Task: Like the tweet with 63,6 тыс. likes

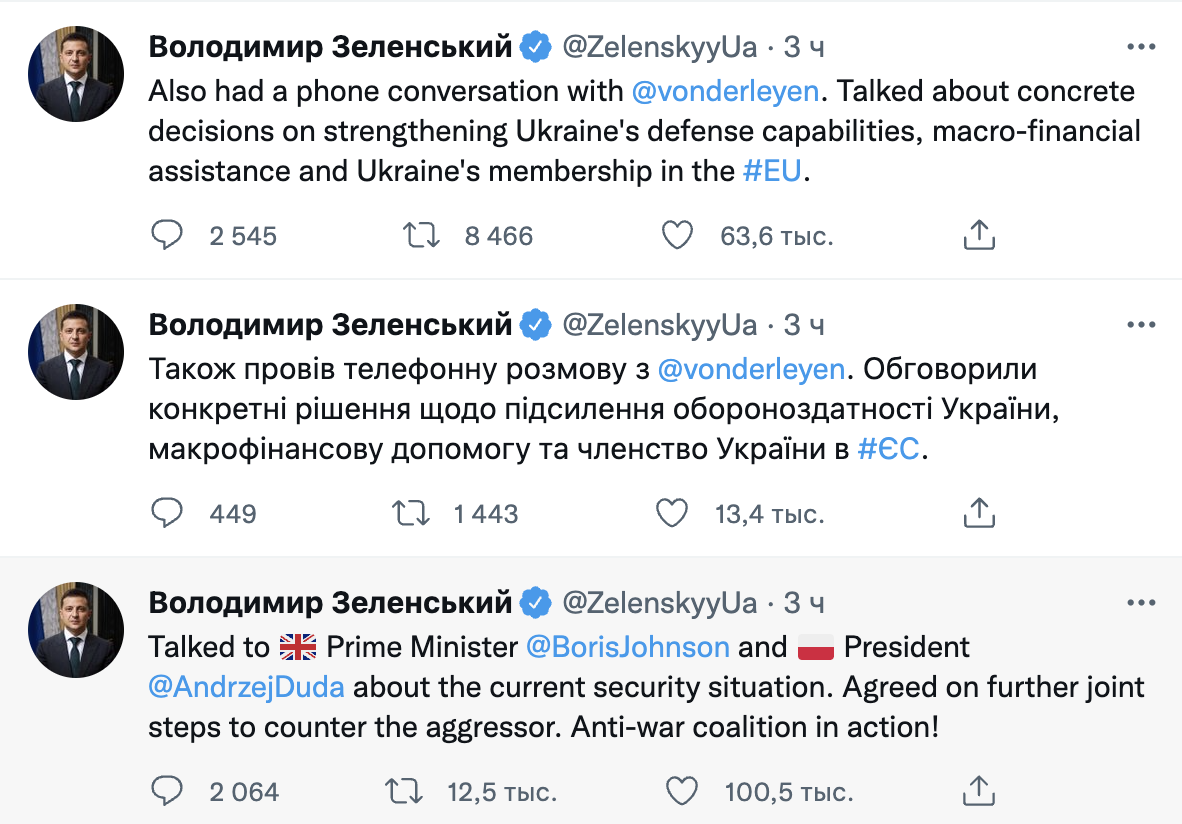Action: (677, 236)
